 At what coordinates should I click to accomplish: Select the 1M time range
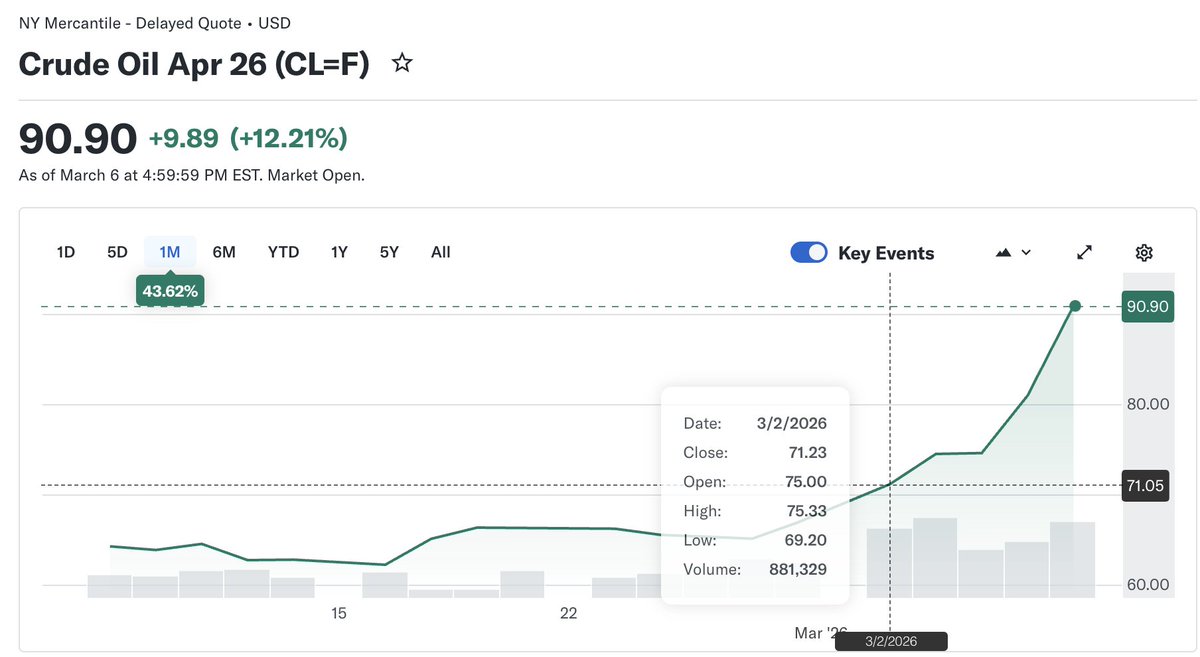(x=170, y=252)
